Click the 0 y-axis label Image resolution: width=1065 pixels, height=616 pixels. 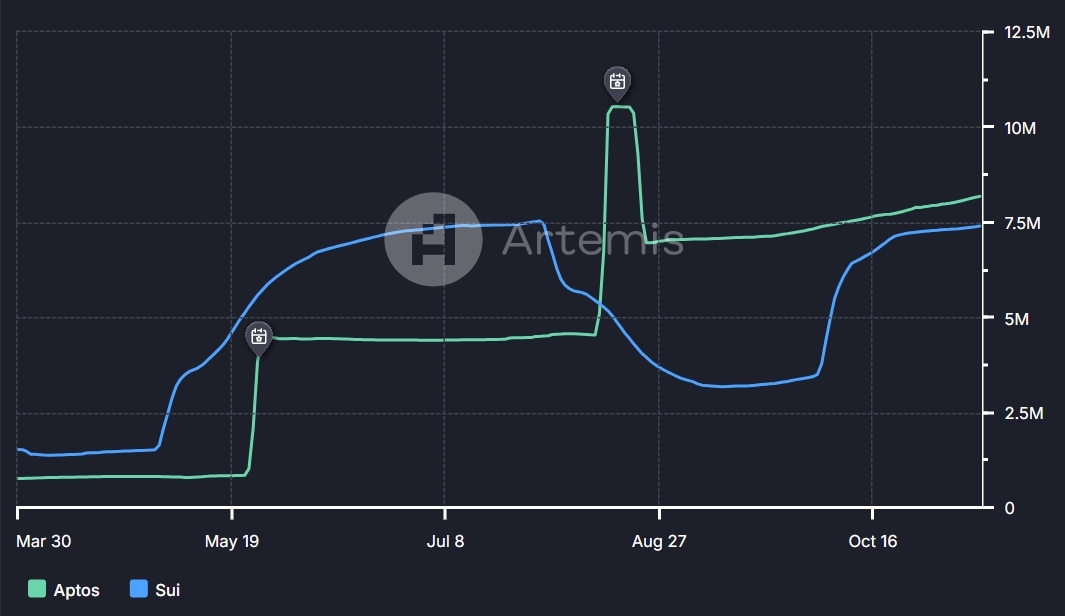(1009, 509)
